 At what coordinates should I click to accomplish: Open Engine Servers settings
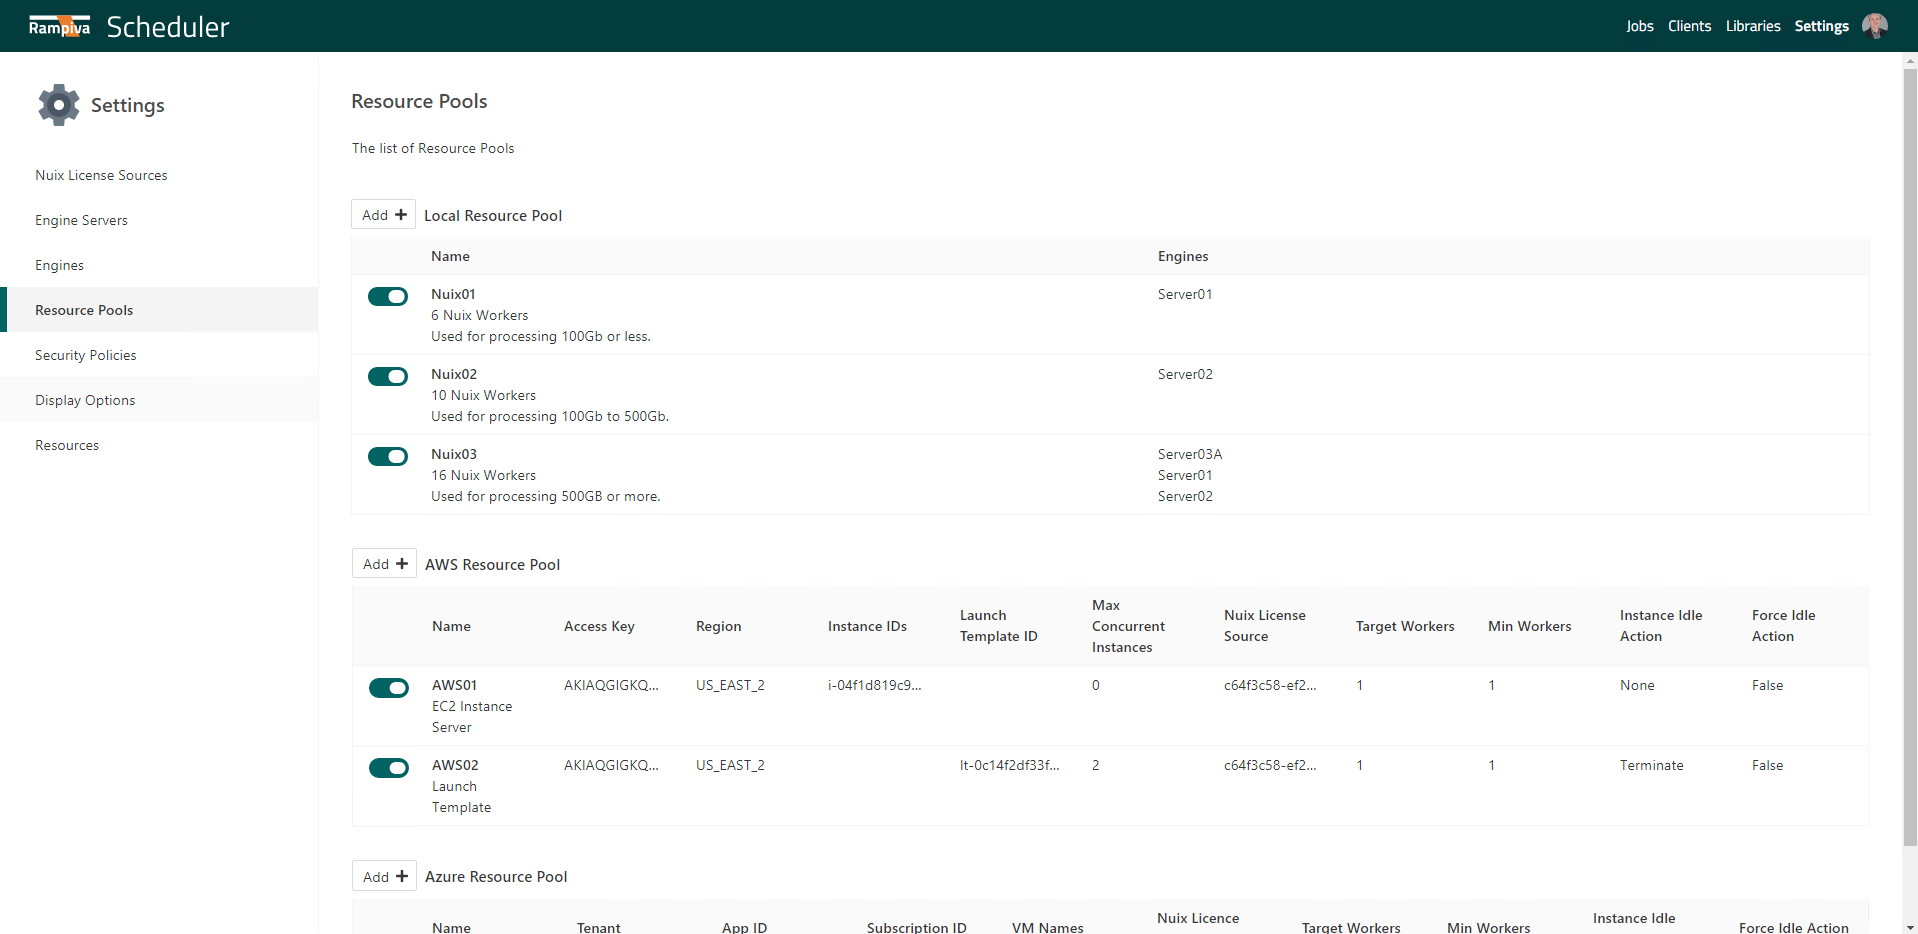(x=81, y=220)
